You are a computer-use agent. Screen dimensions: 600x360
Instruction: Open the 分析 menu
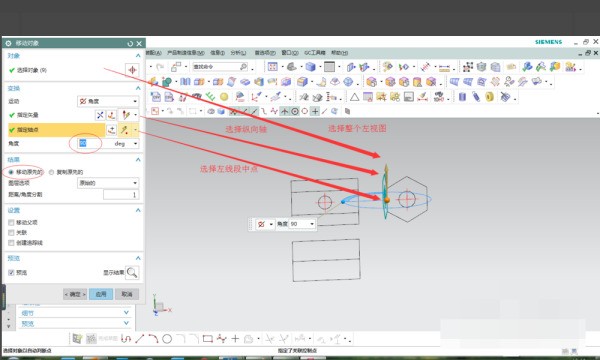point(238,53)
